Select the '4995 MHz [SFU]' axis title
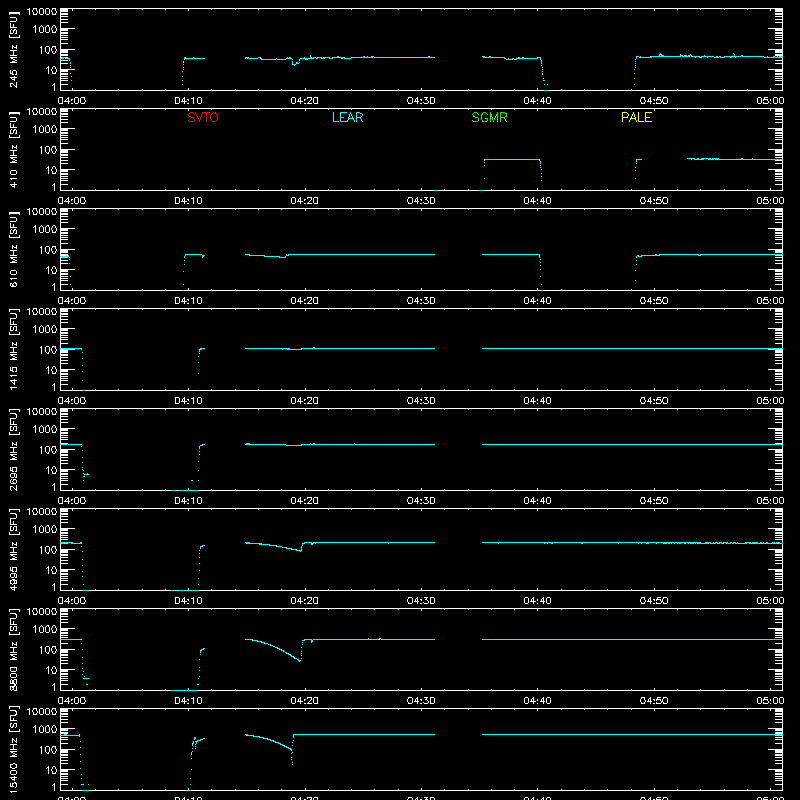Image resolution: width=800 pixels, height=800 pixels. point(14,549)
